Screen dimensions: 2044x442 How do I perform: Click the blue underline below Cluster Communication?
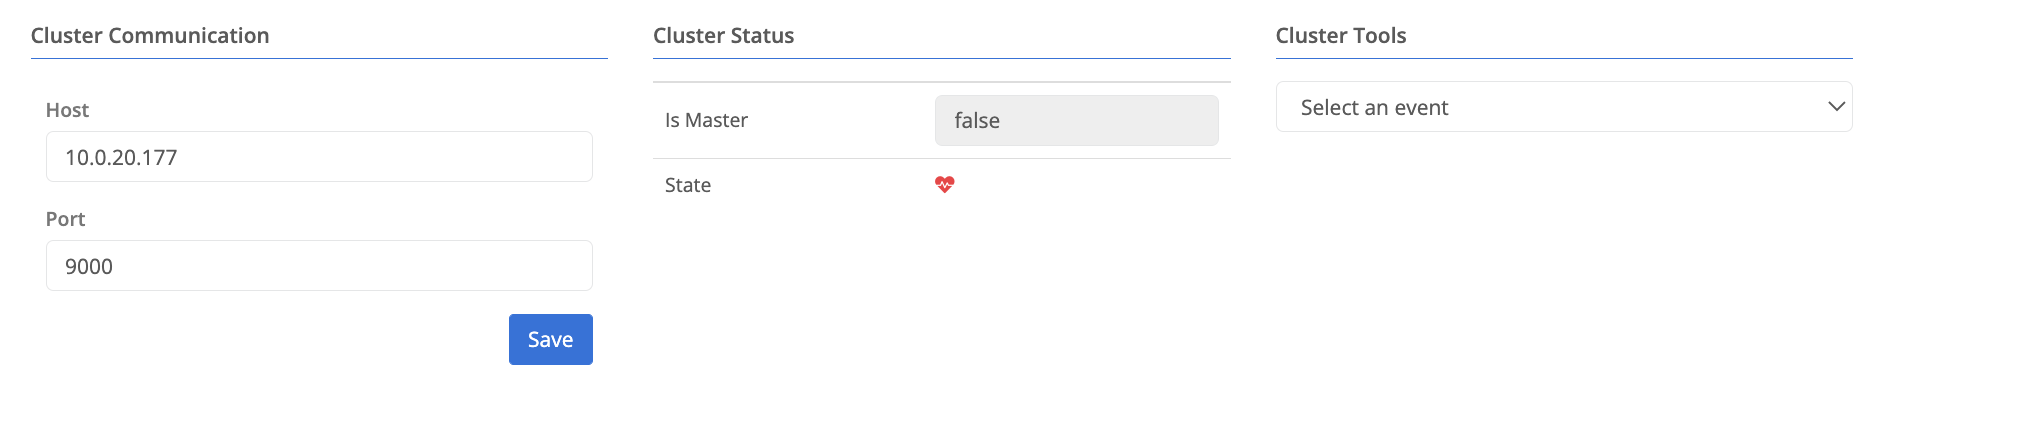pos(319,59)
